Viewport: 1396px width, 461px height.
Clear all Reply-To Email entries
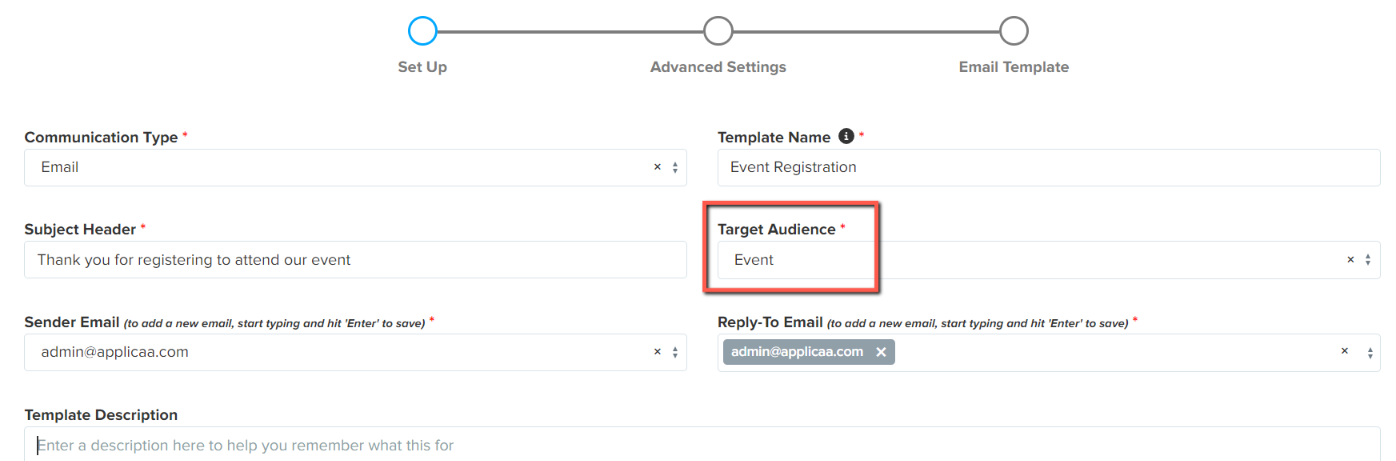(1344, 352)
